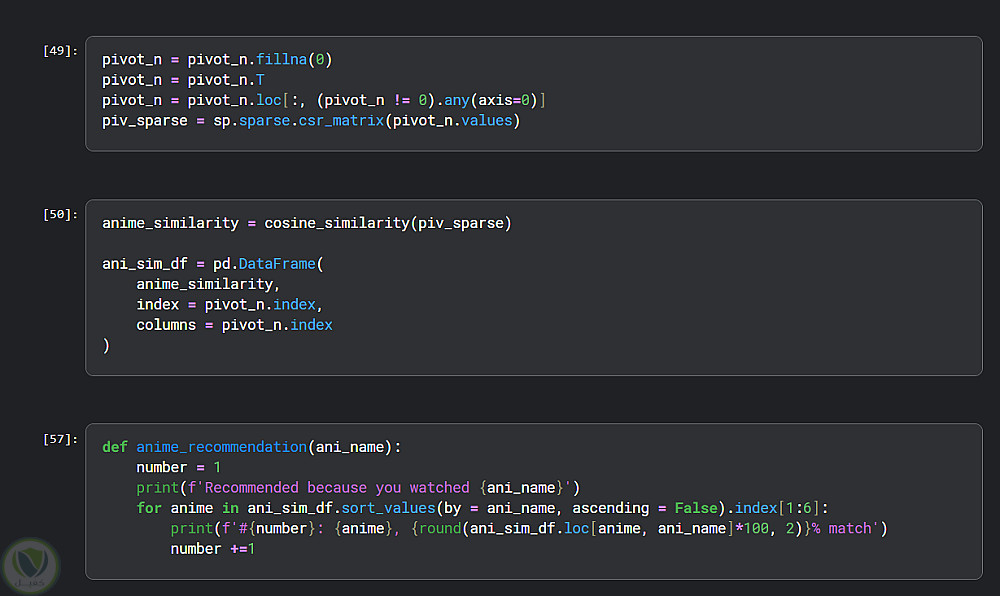Click the anime_recommendation function name
Screen dimensions: 1000x596
click(x=221, y=447)
